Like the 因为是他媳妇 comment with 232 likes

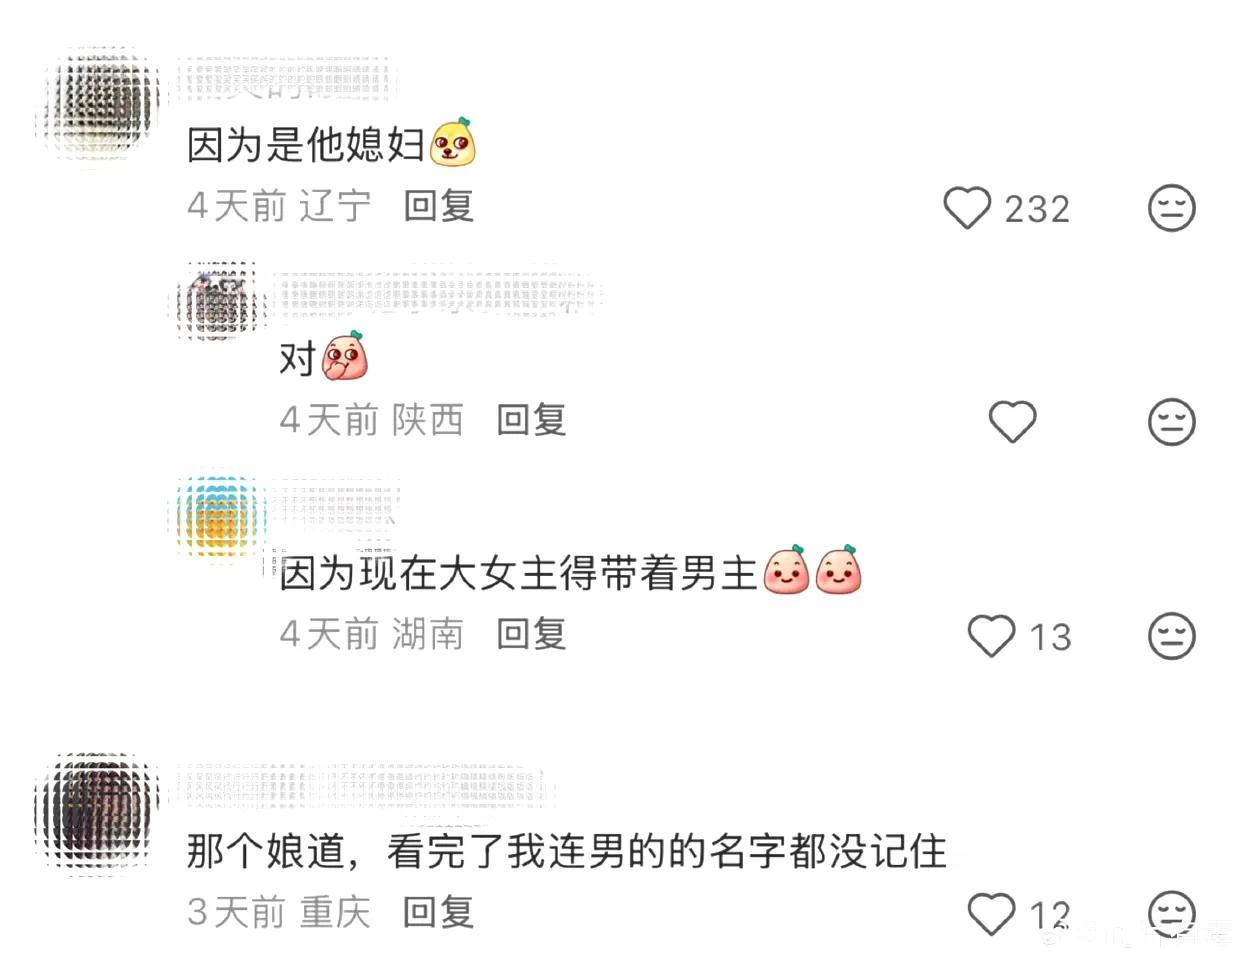click(x=967, y=208)
